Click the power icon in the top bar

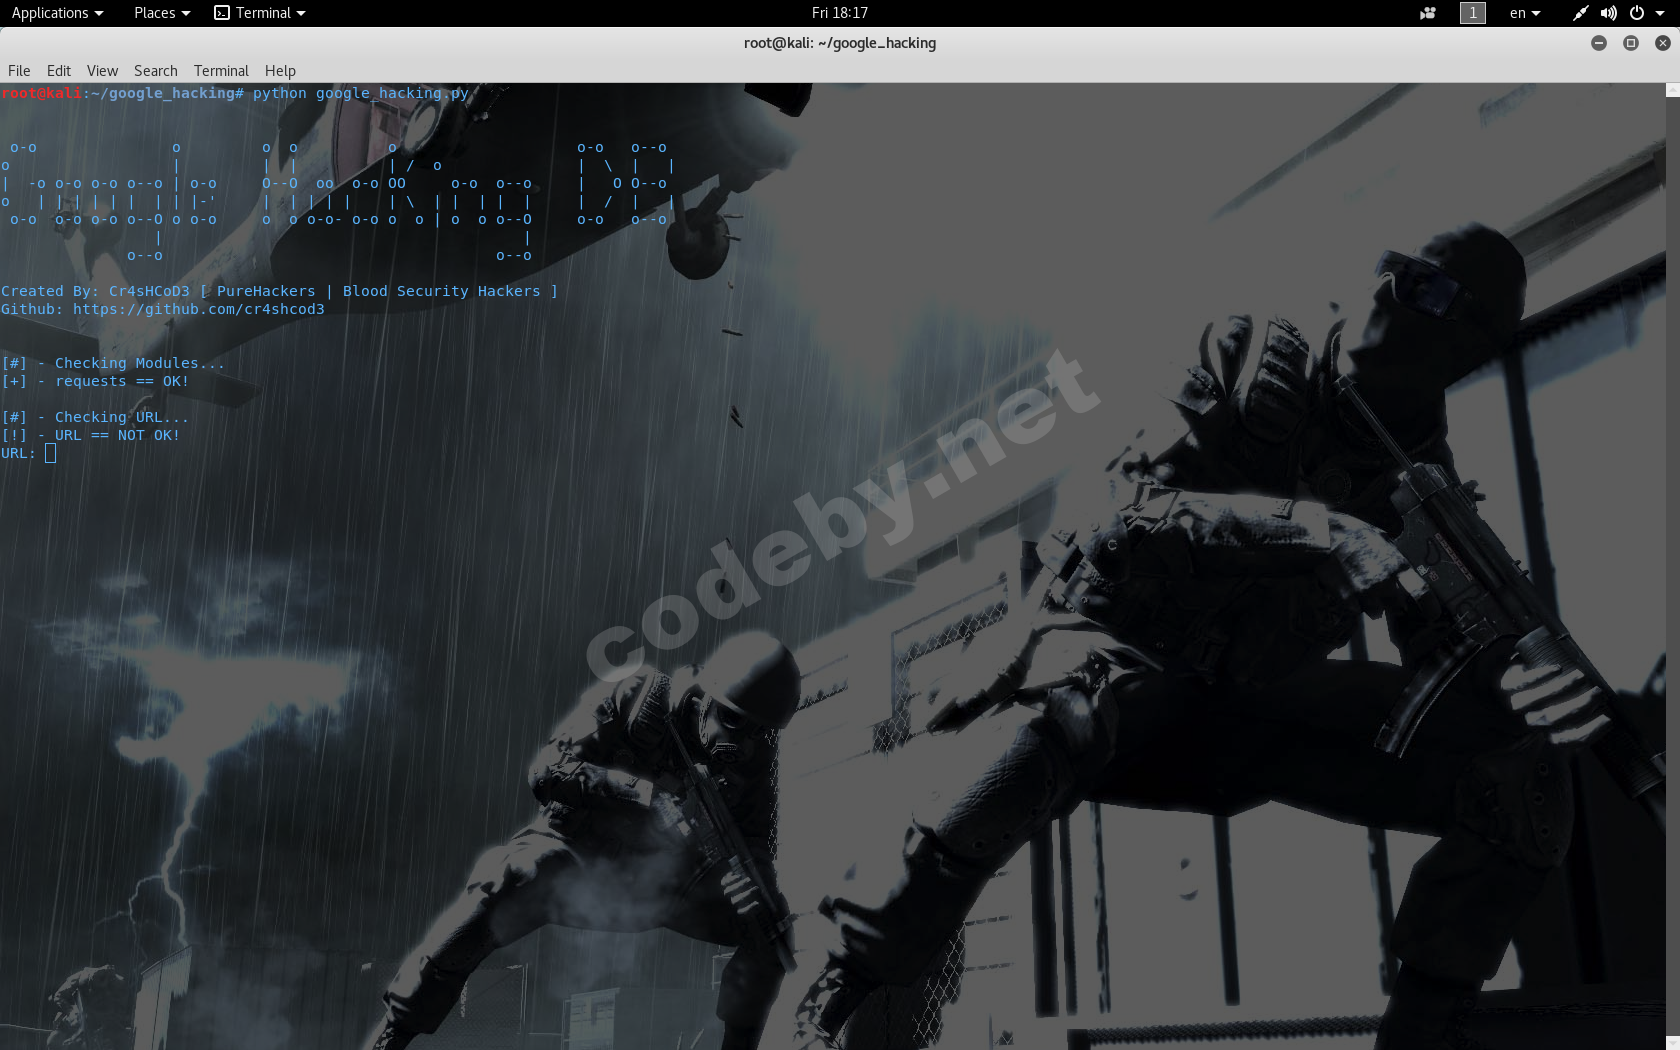pyautogui.click(x=1637, y=13)
